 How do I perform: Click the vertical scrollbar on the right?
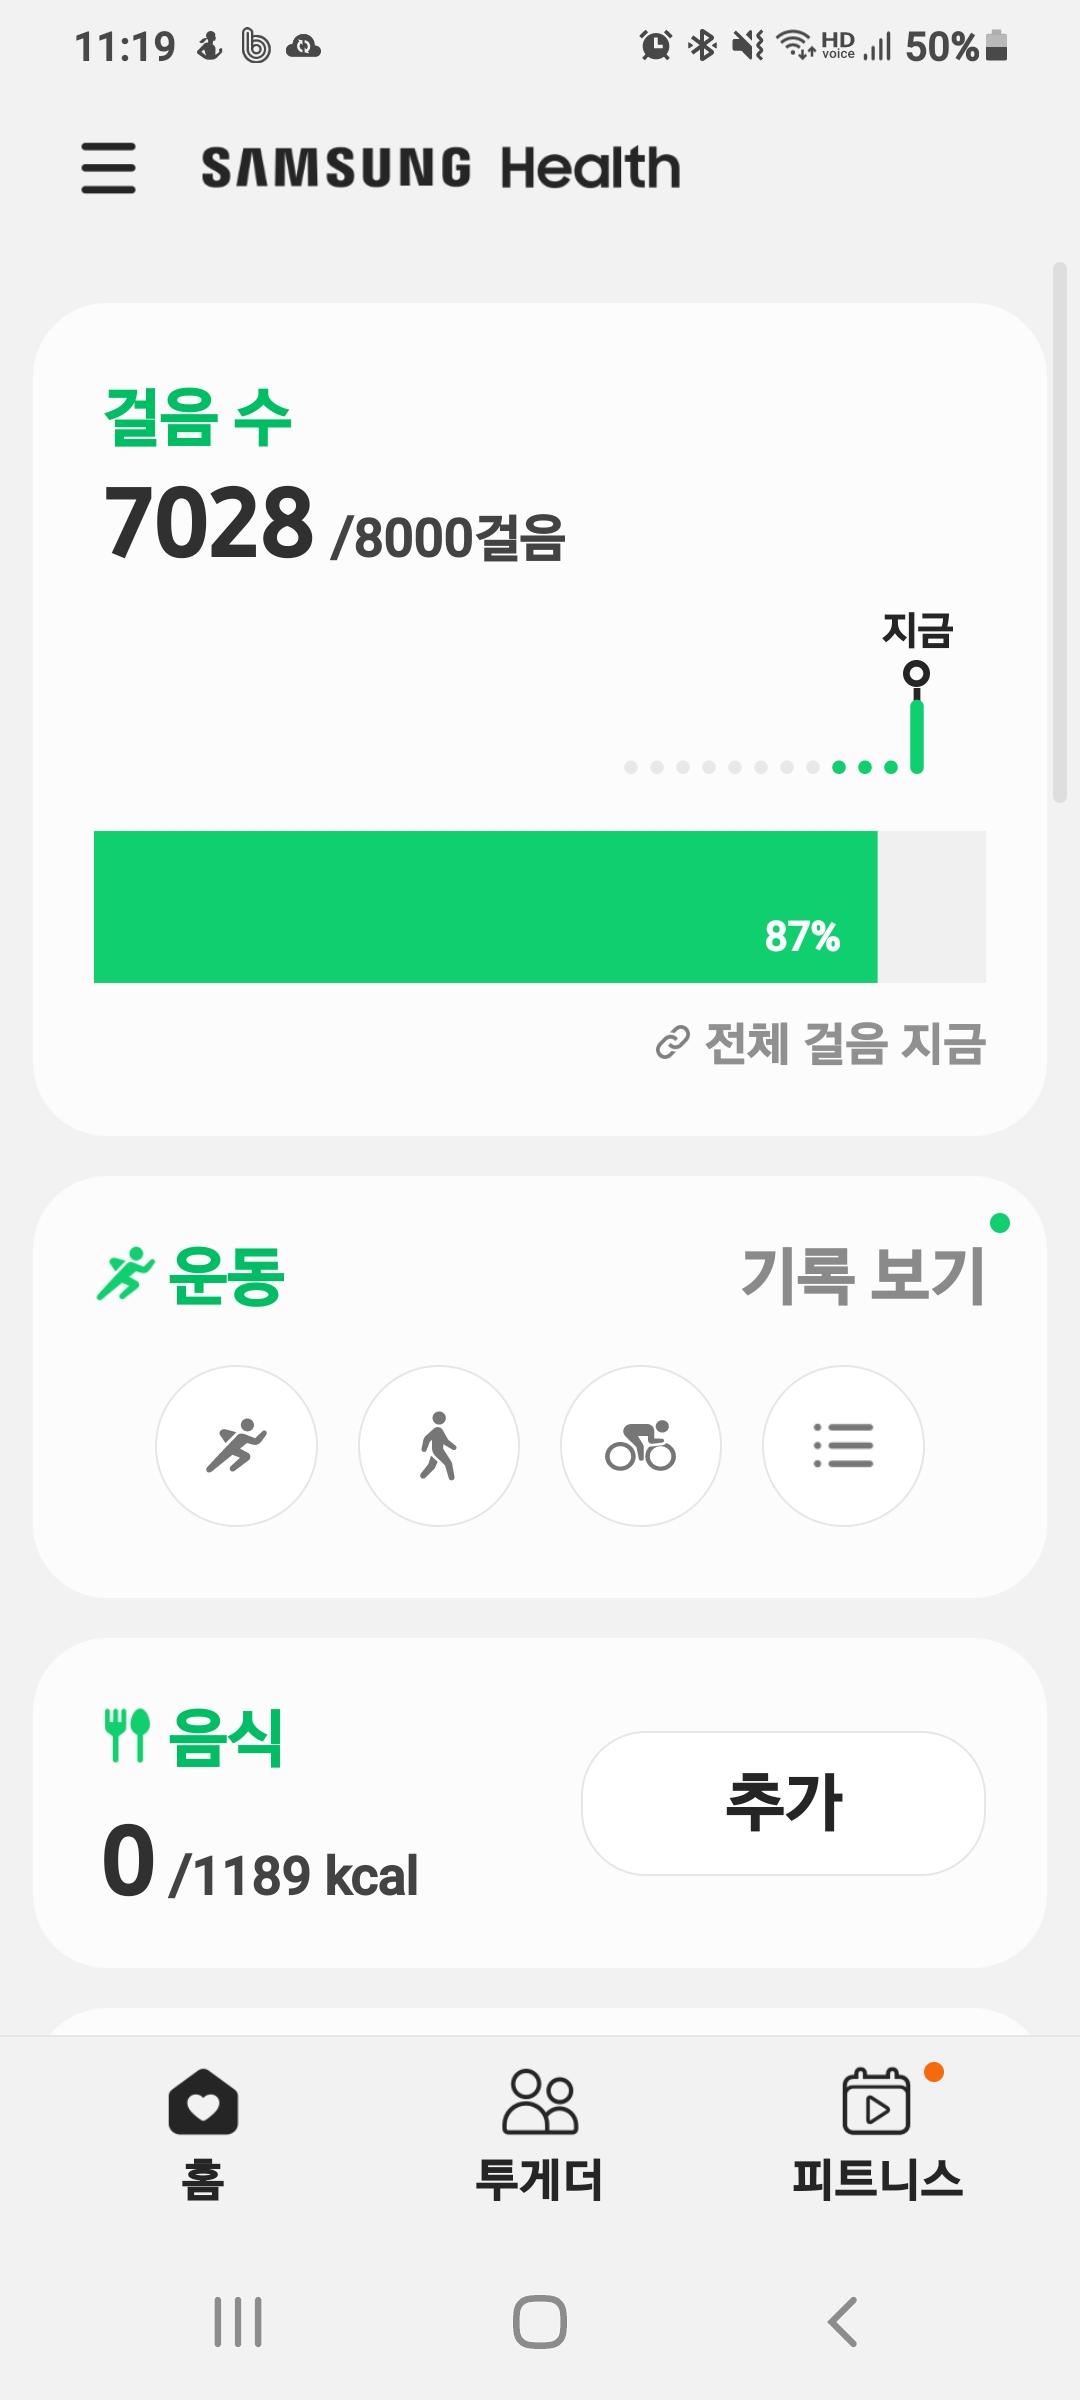click(x=1059, y=532)
